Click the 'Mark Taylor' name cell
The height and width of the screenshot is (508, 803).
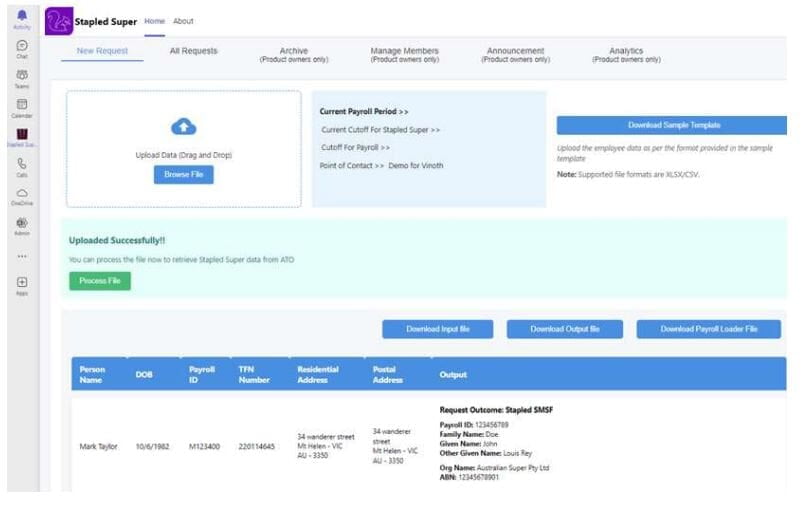pyautogui.click(x=98, y=447)
